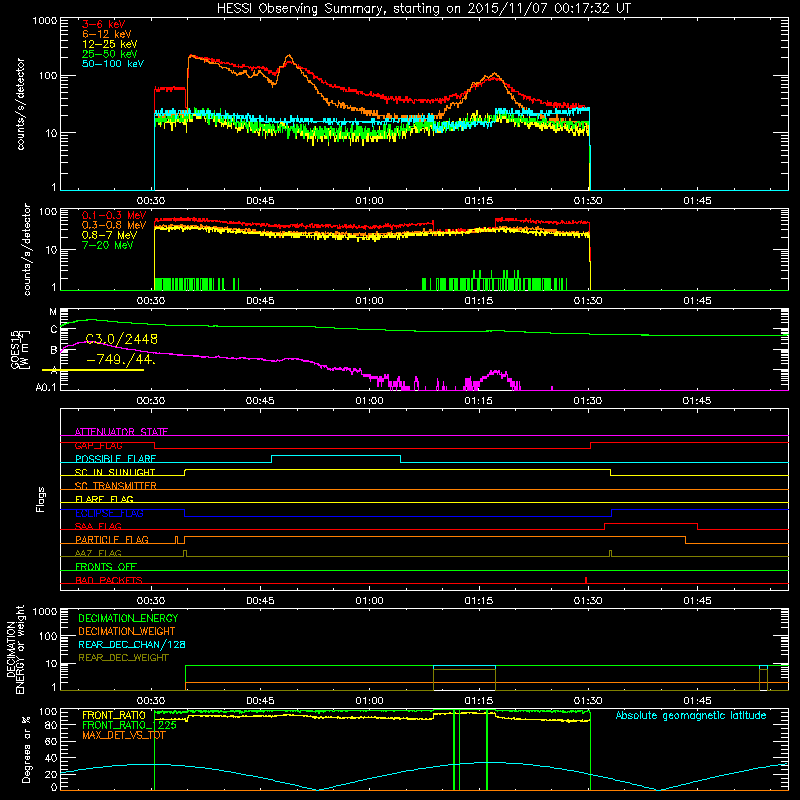Select the ECLIPSE_FLAG label
The height and width of the screenshot is (800, 800).
[x=109, y=513]
